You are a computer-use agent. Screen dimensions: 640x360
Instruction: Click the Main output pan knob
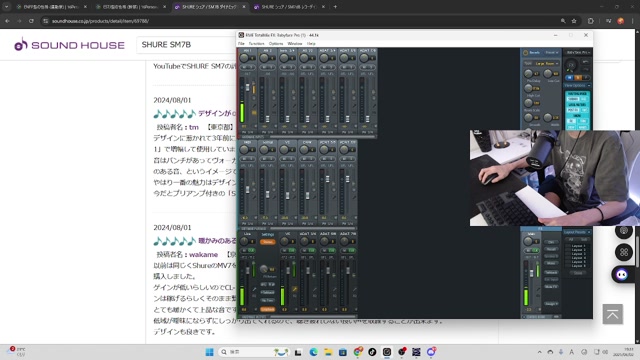pos(529,241)
